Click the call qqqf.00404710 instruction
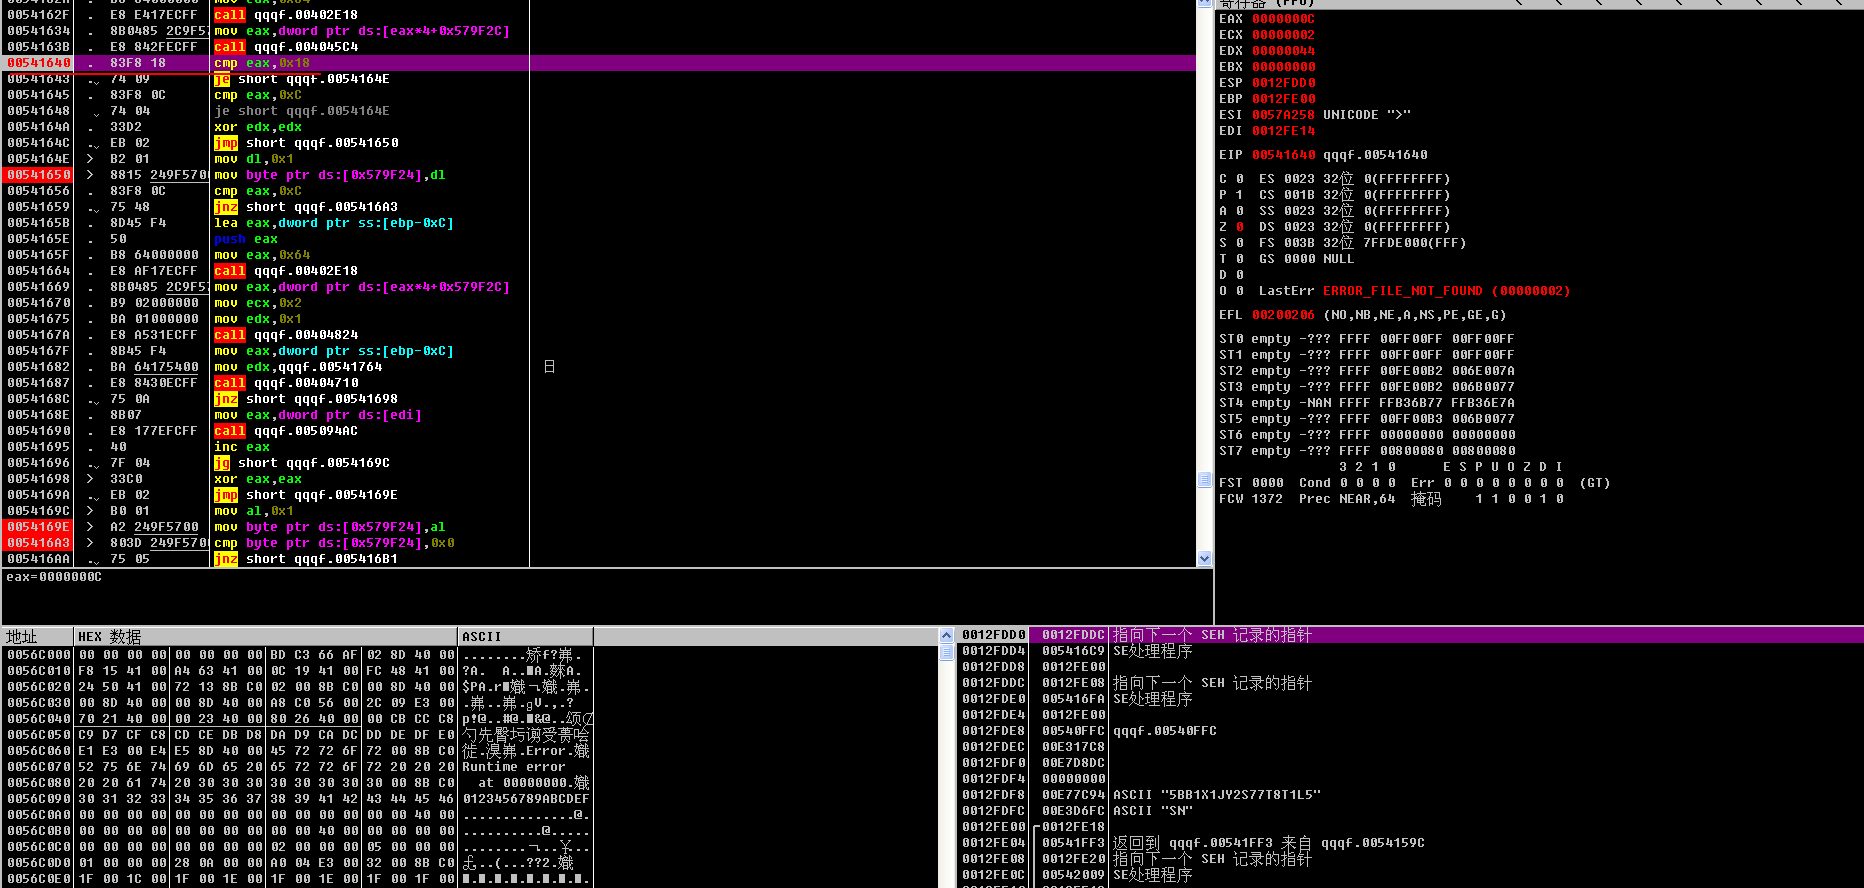Viewport: 1864px width, 888px height. (x=286, y=383)
